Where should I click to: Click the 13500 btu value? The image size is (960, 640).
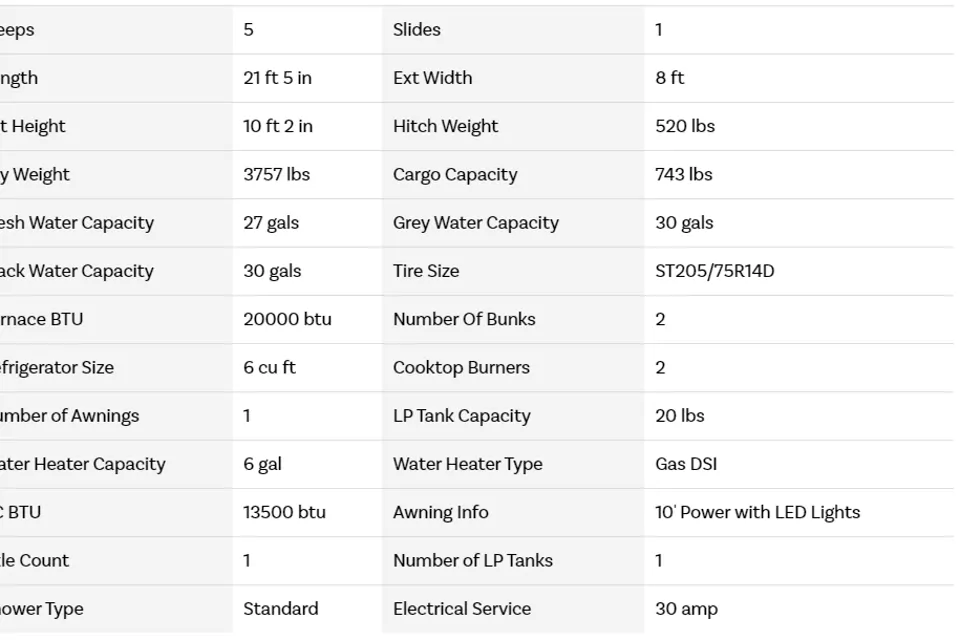coord(284,513)
